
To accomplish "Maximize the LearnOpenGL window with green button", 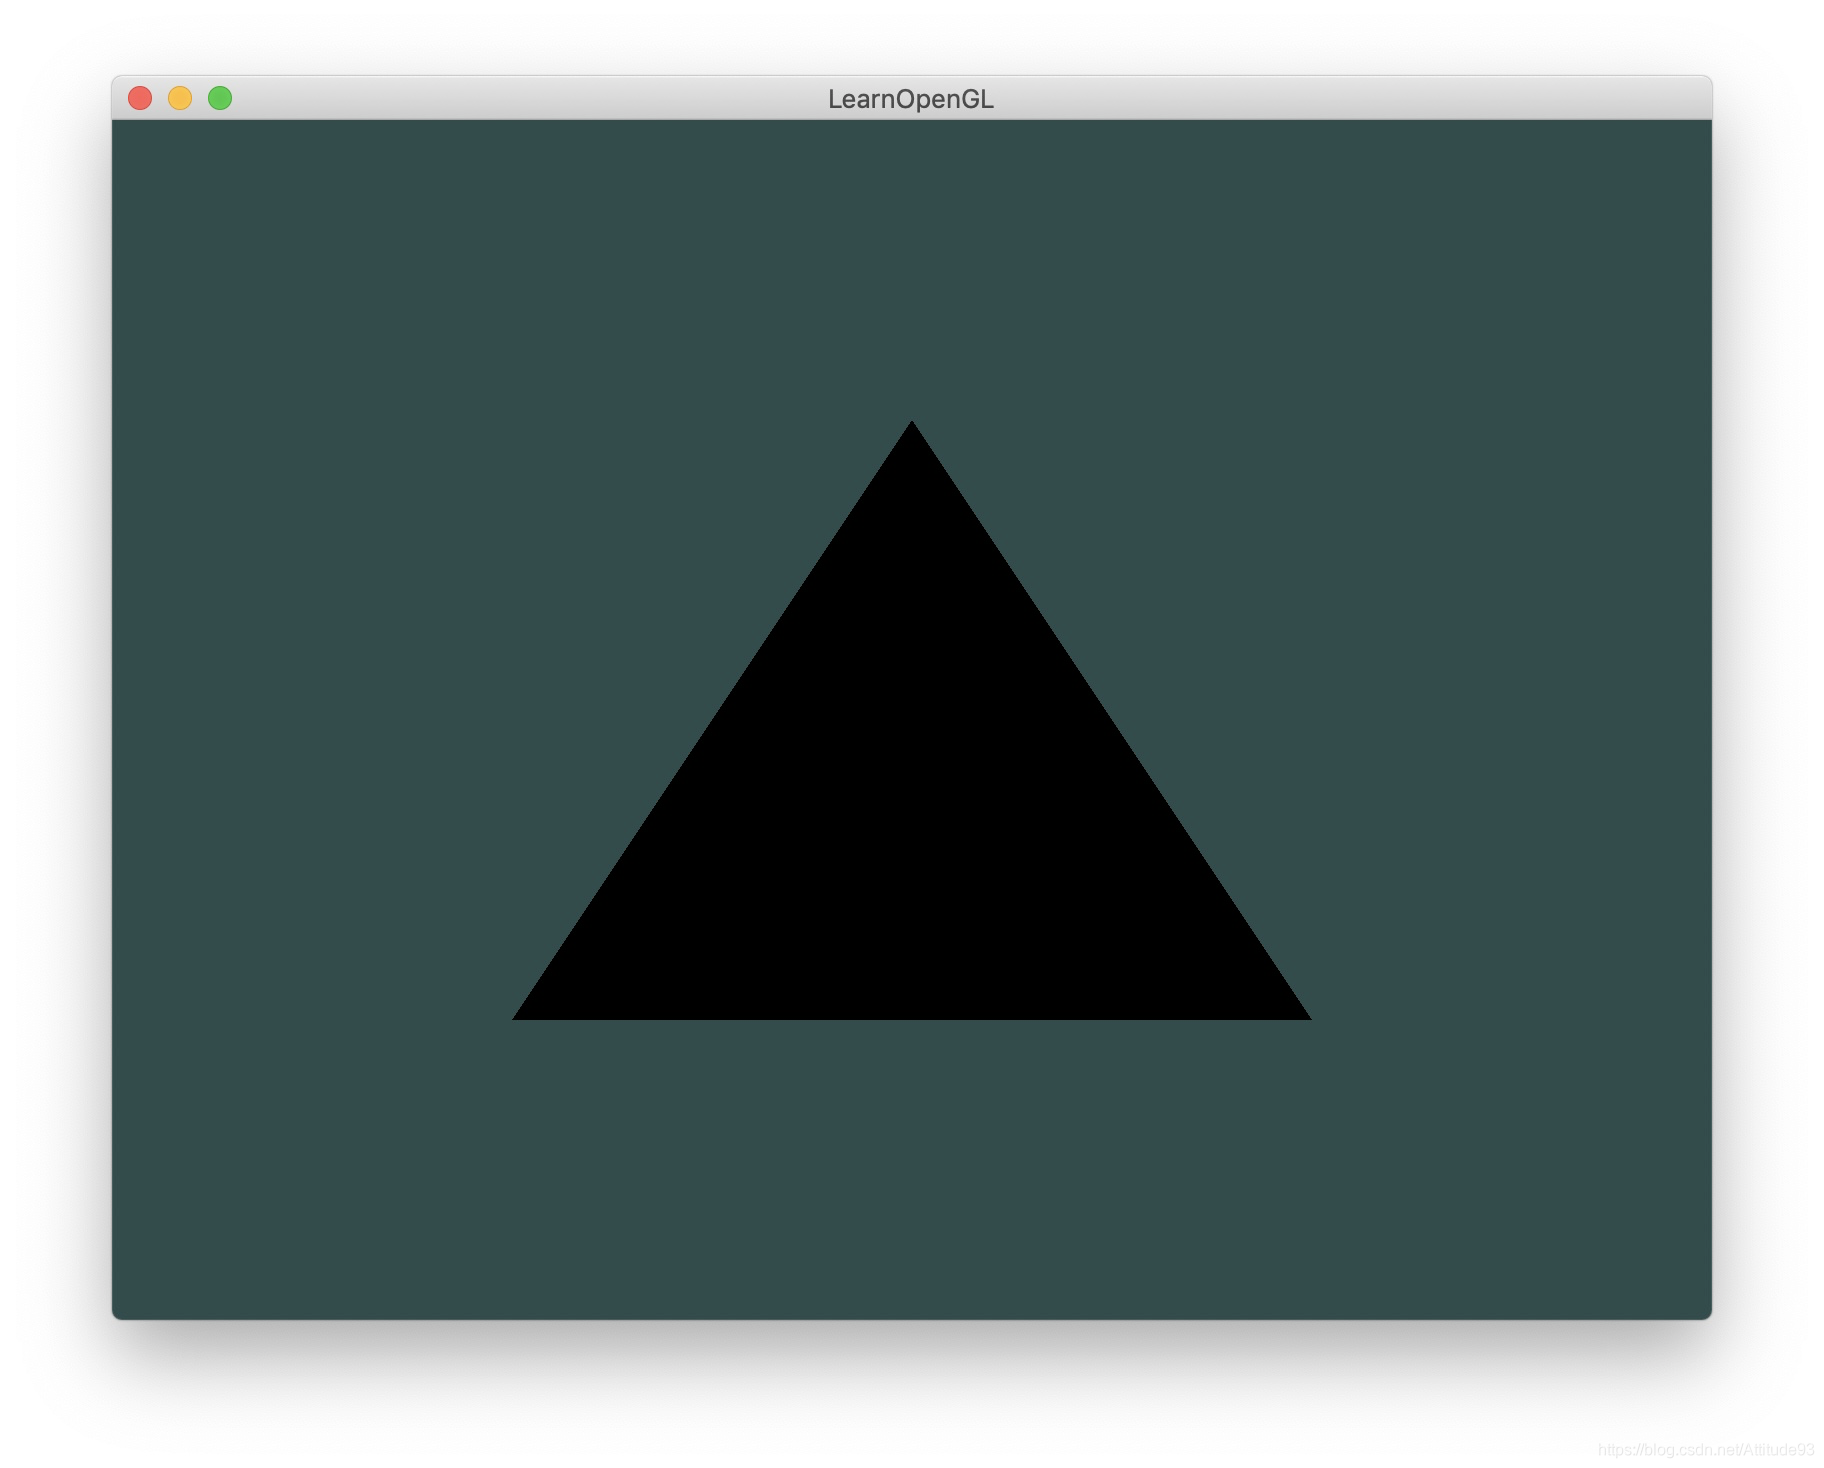I will click(x=220, y=98).
